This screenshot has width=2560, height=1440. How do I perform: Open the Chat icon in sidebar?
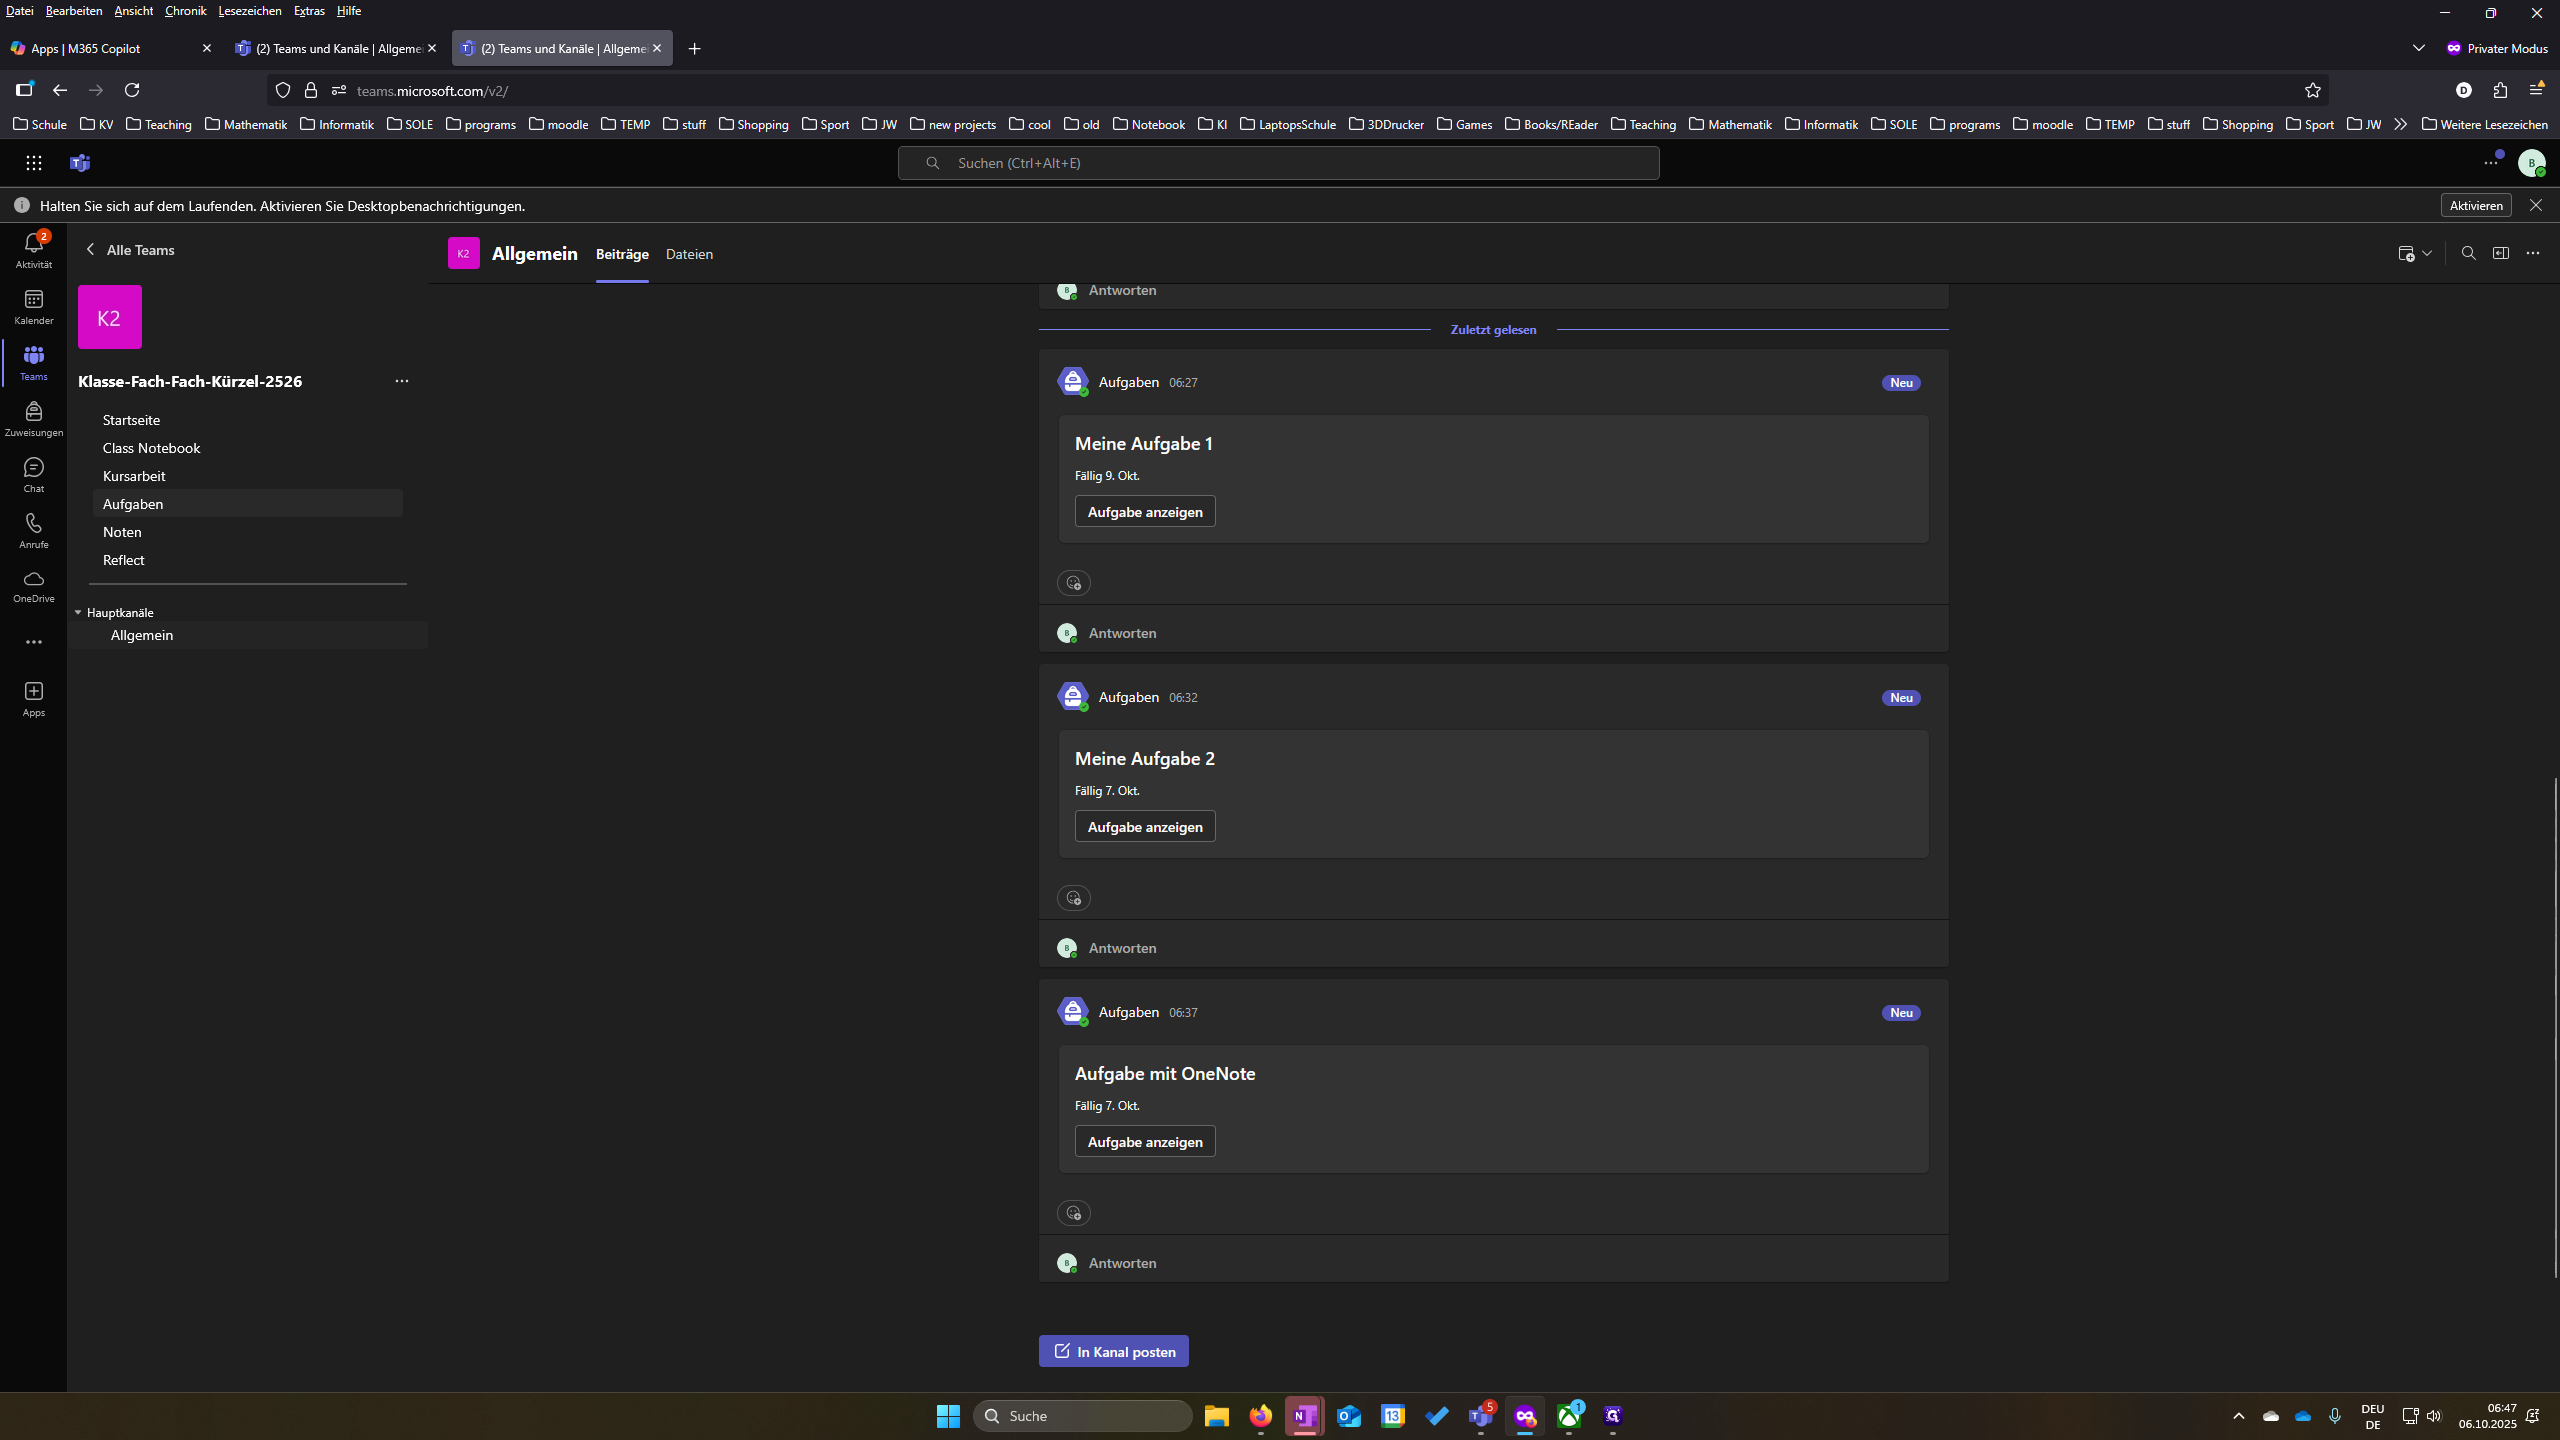point(34,475)
